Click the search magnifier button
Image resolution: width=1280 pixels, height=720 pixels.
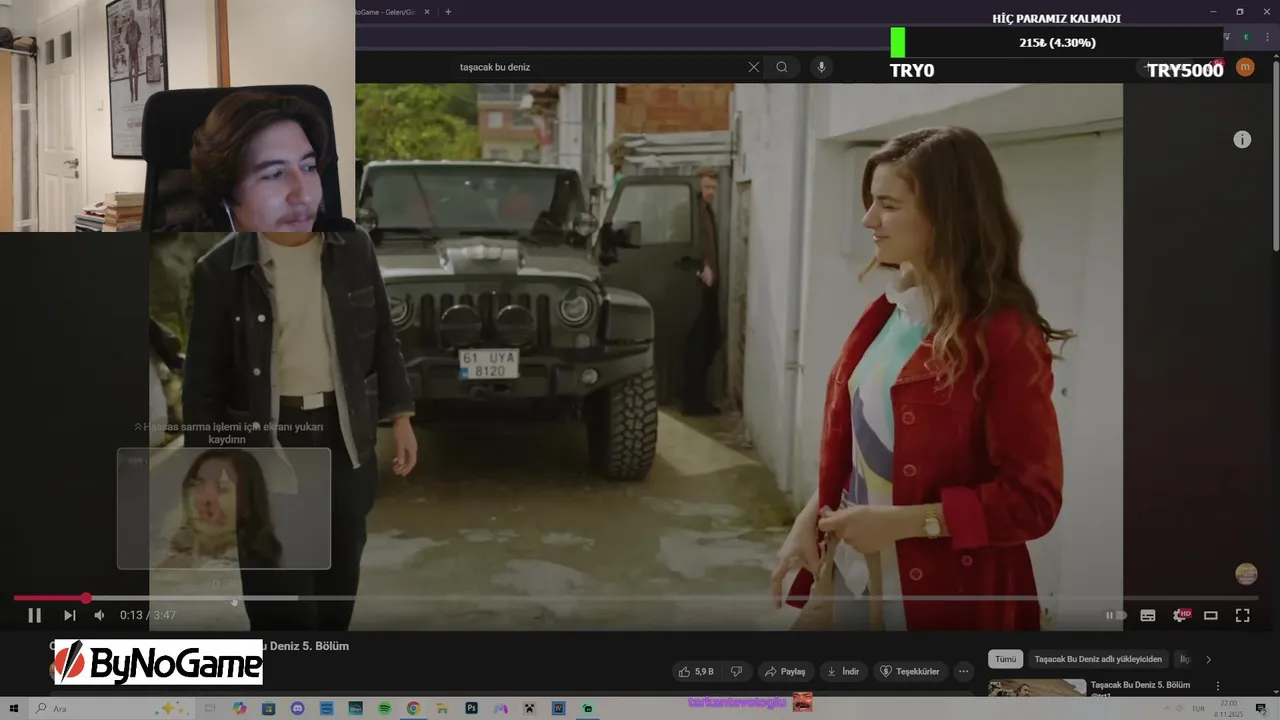coord(782,67)
